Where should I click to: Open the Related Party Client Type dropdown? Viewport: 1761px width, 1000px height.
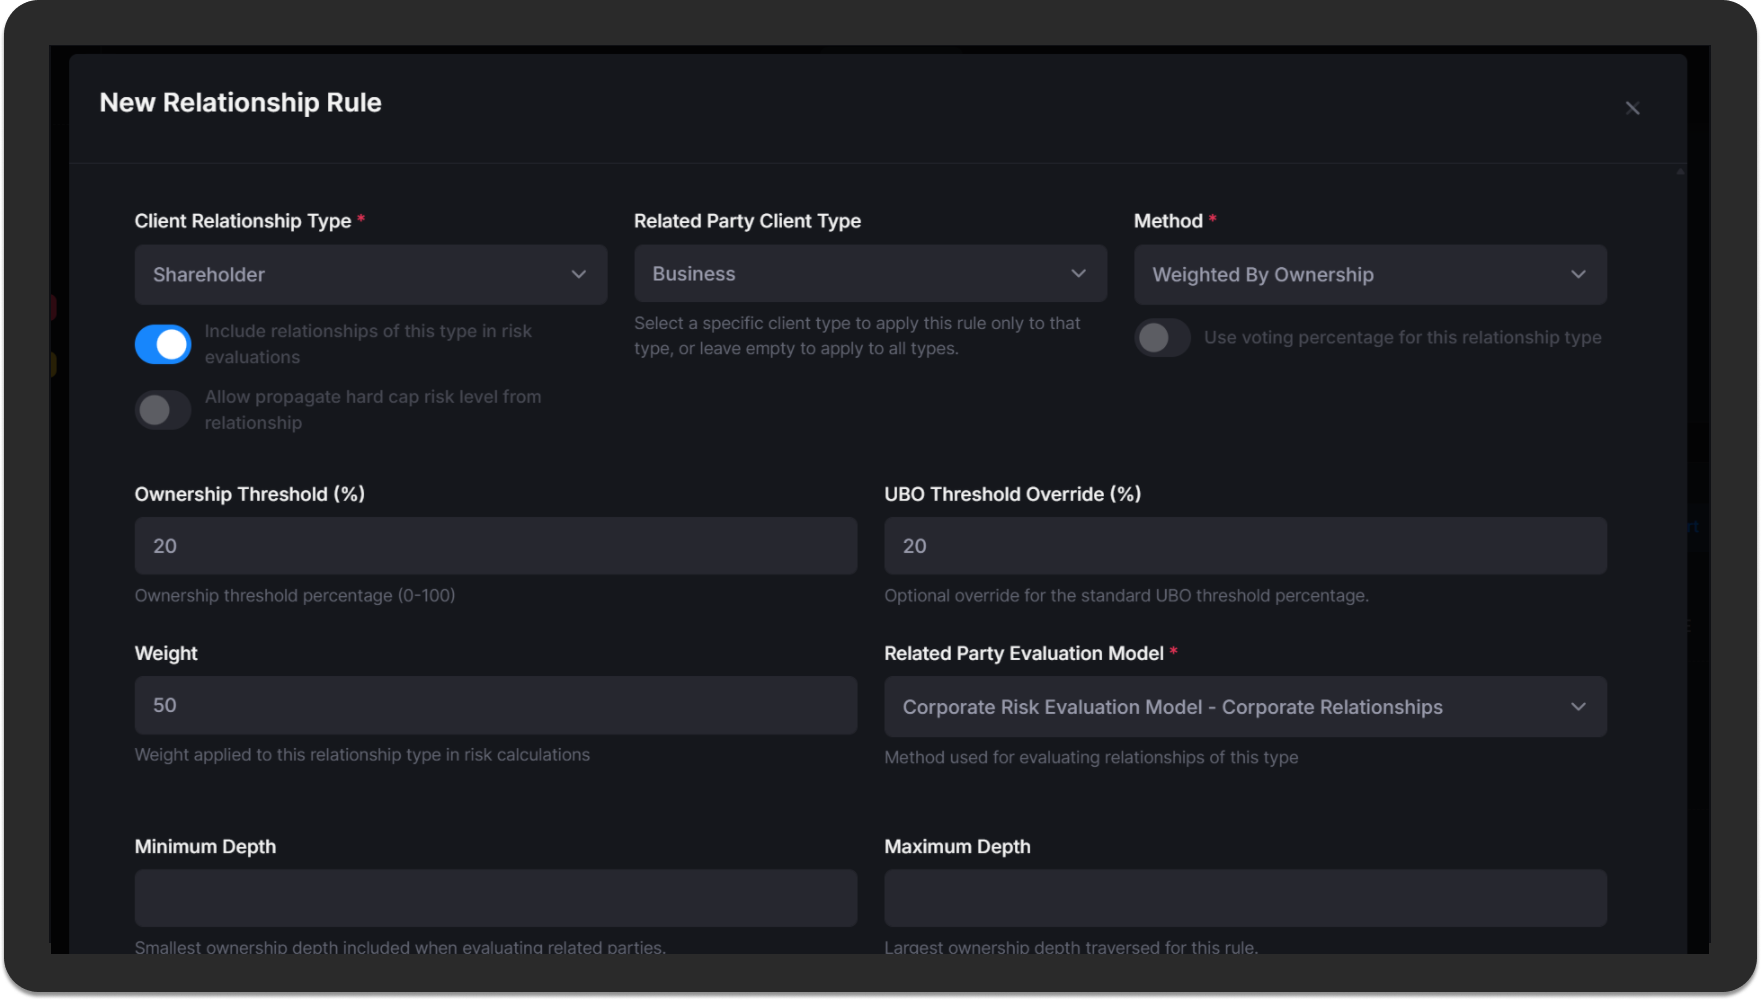point(868,273)
